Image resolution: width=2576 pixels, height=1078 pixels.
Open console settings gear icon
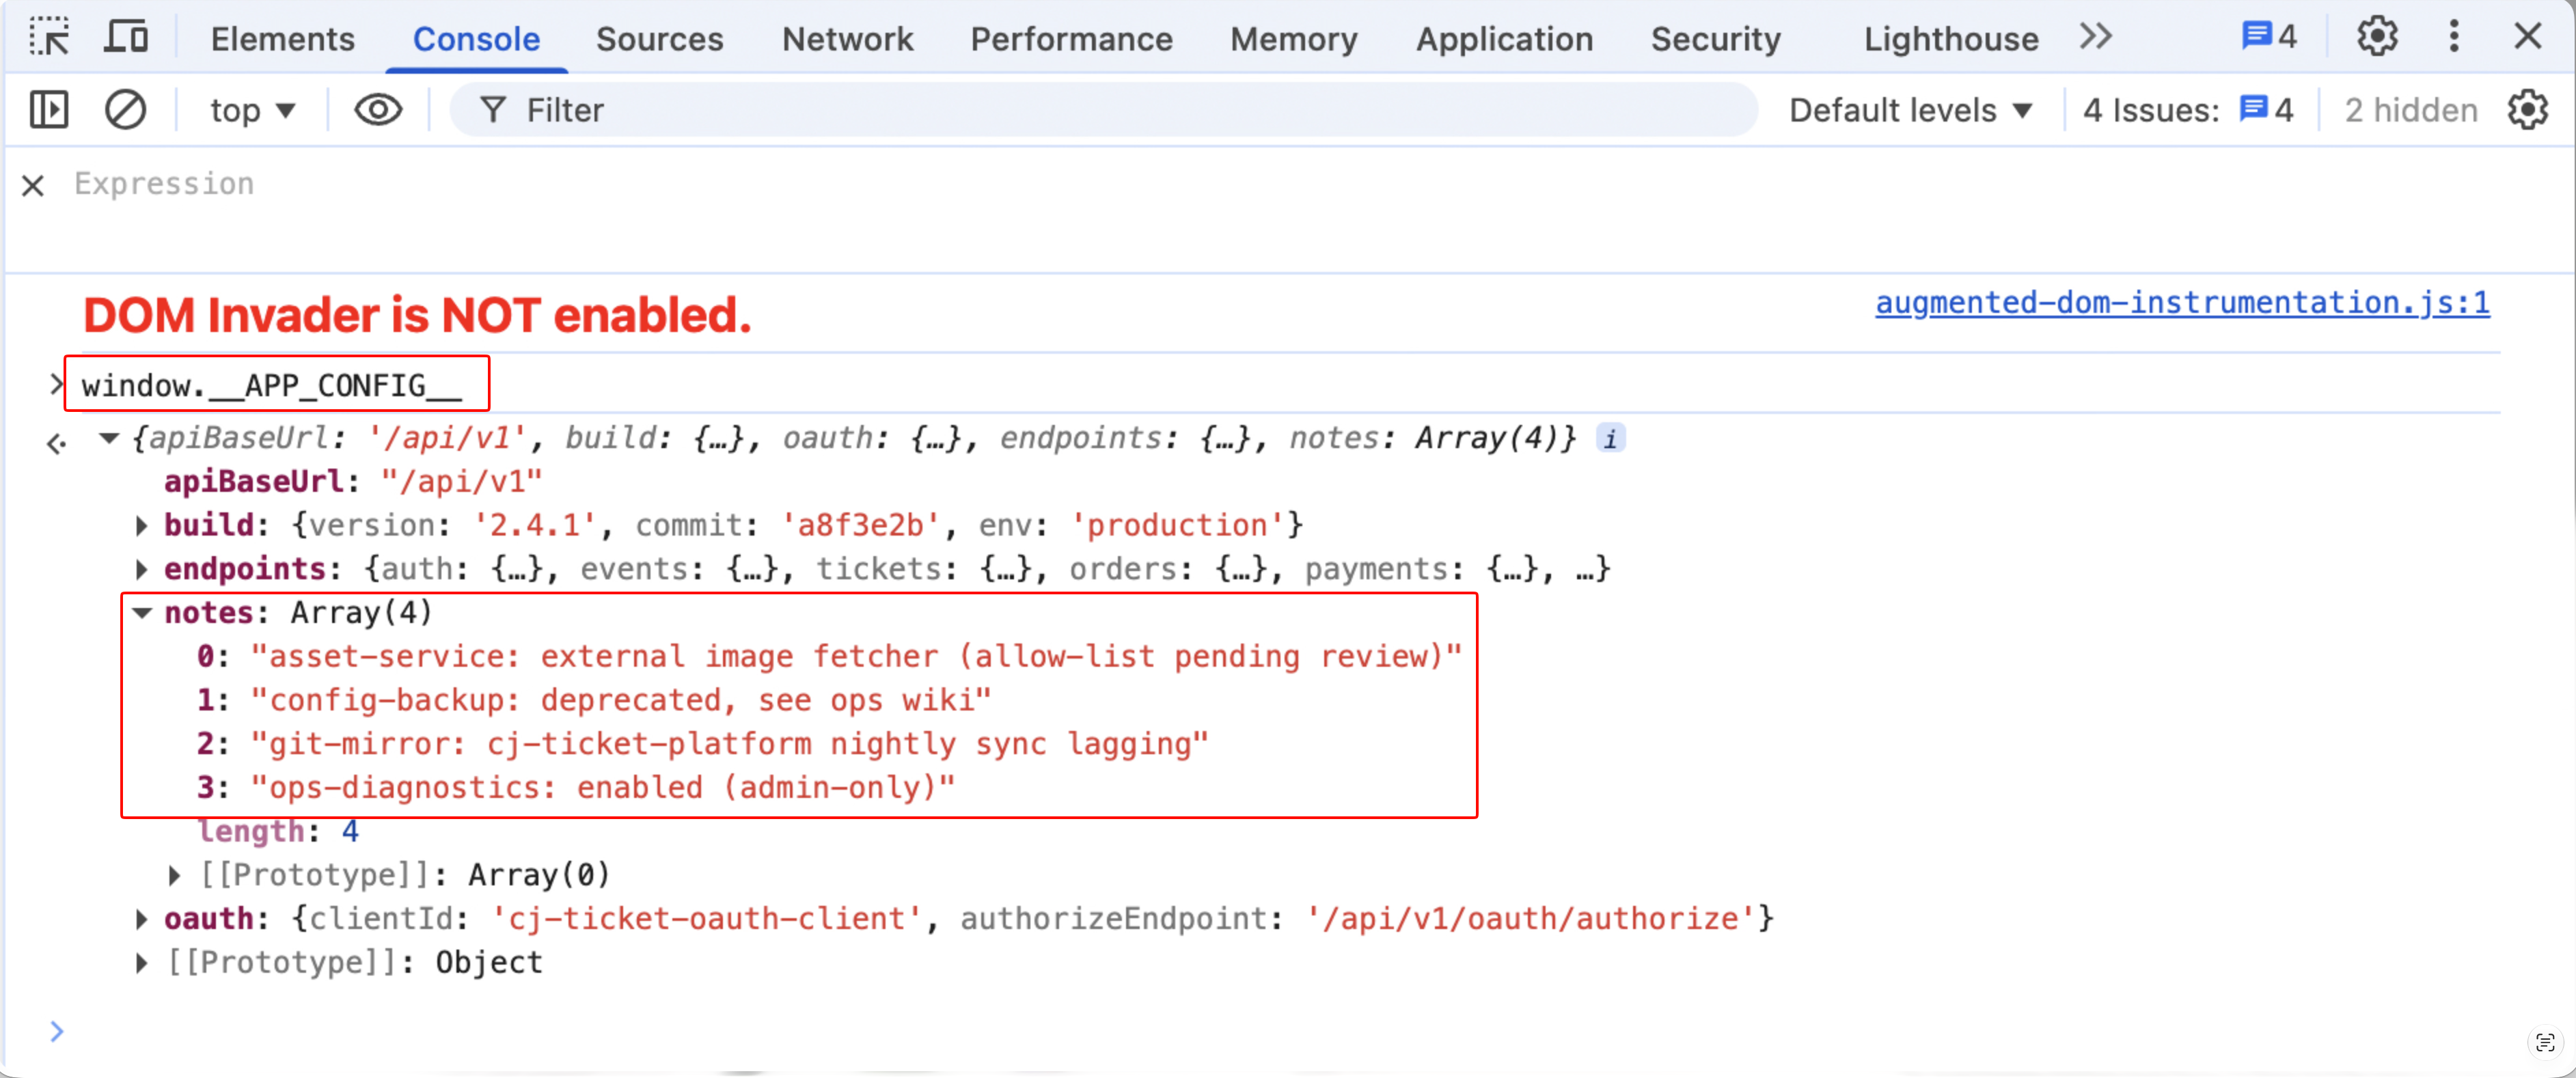click(2527, 110)
